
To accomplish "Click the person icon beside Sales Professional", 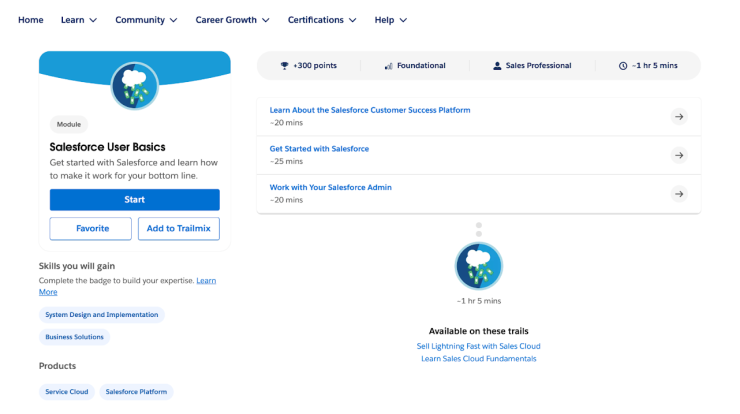I will (x=497, y=66).
